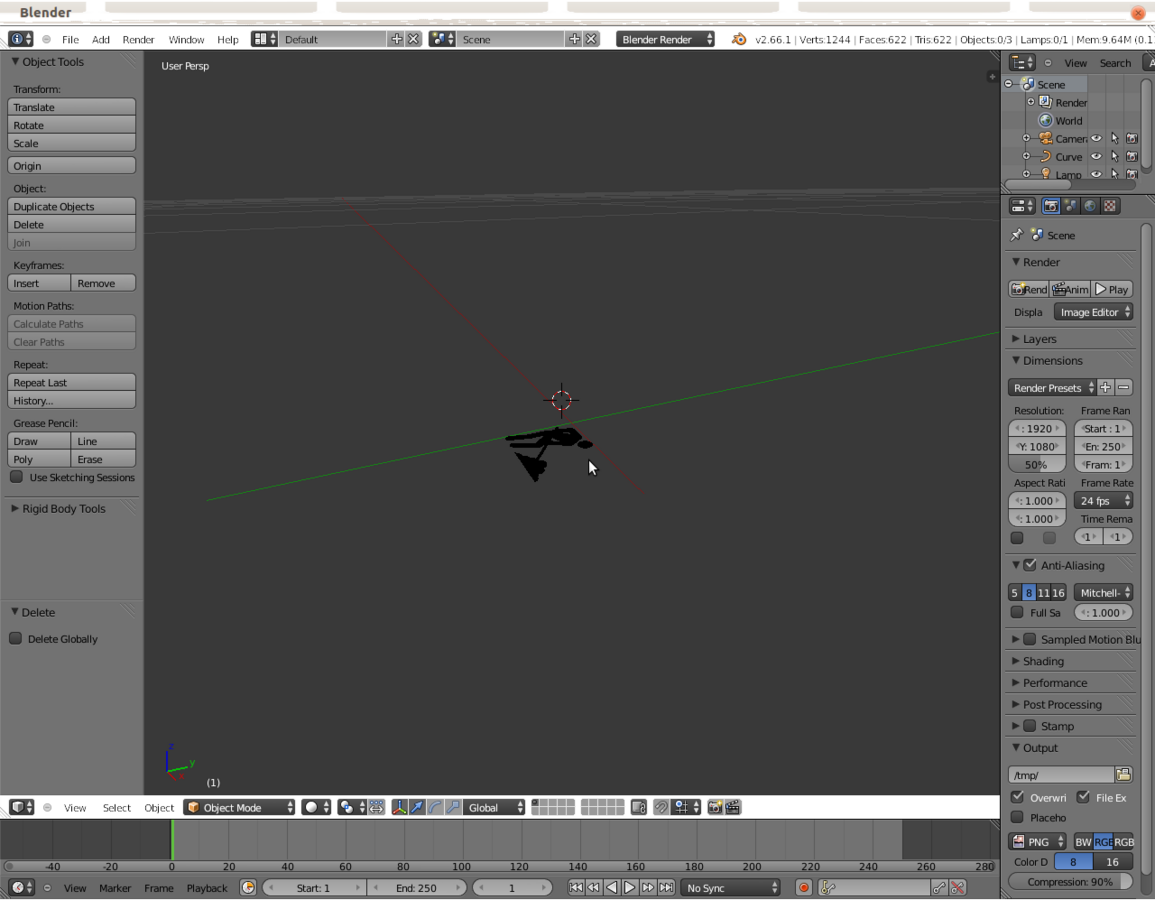Click the red auto-keyframe record button
The image size is (1155, 900).
click(804, 887)
